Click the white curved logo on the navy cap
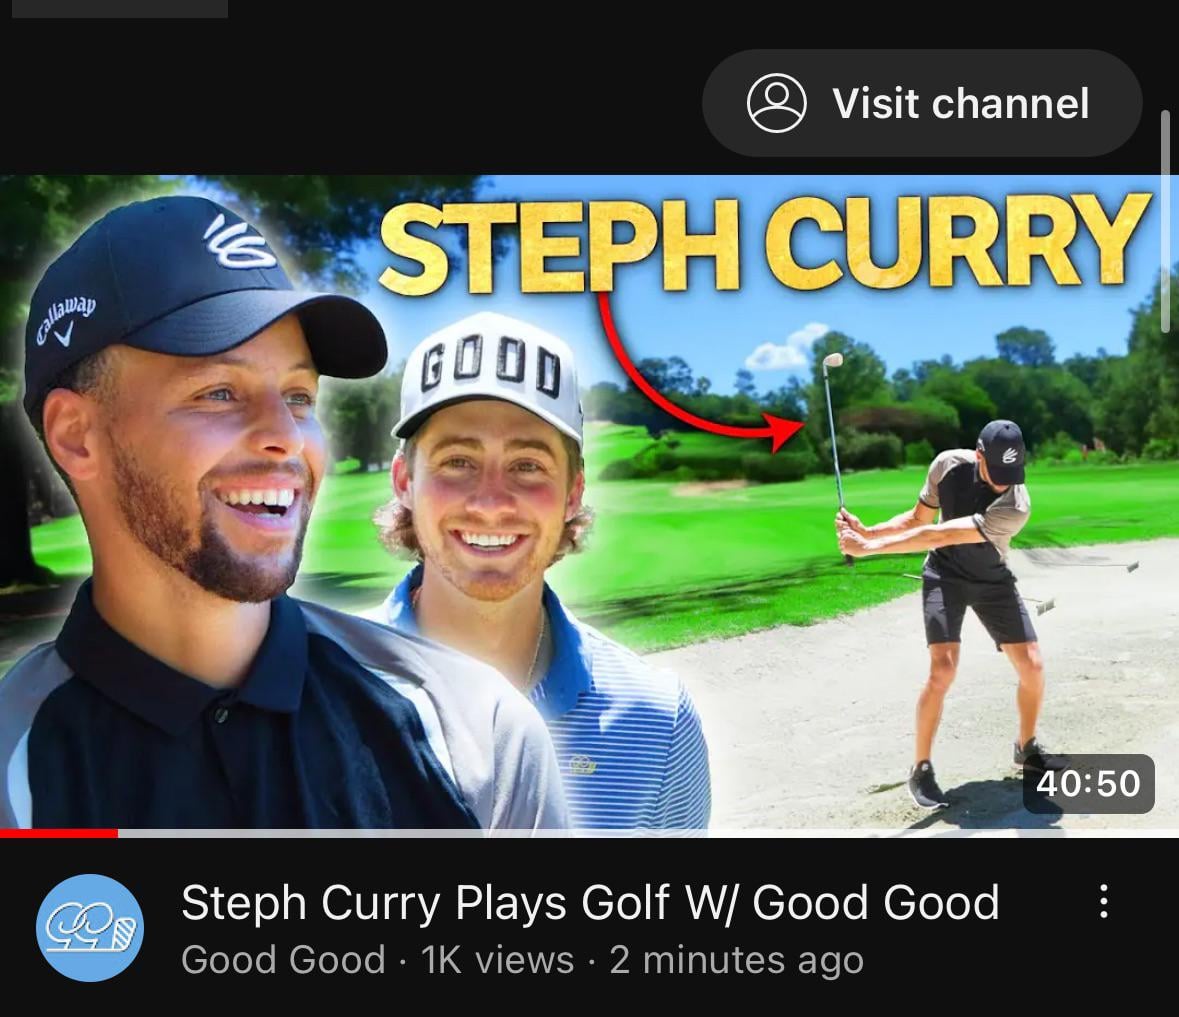 [240, 242]
